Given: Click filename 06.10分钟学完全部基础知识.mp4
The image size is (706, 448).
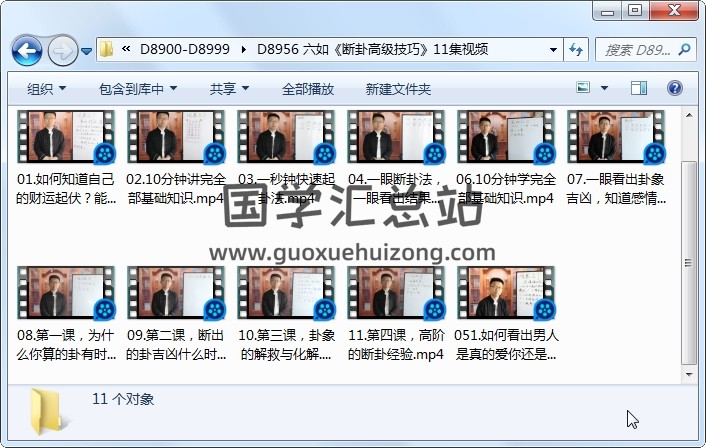Looking at the screenshot, I should coord(506,189).
